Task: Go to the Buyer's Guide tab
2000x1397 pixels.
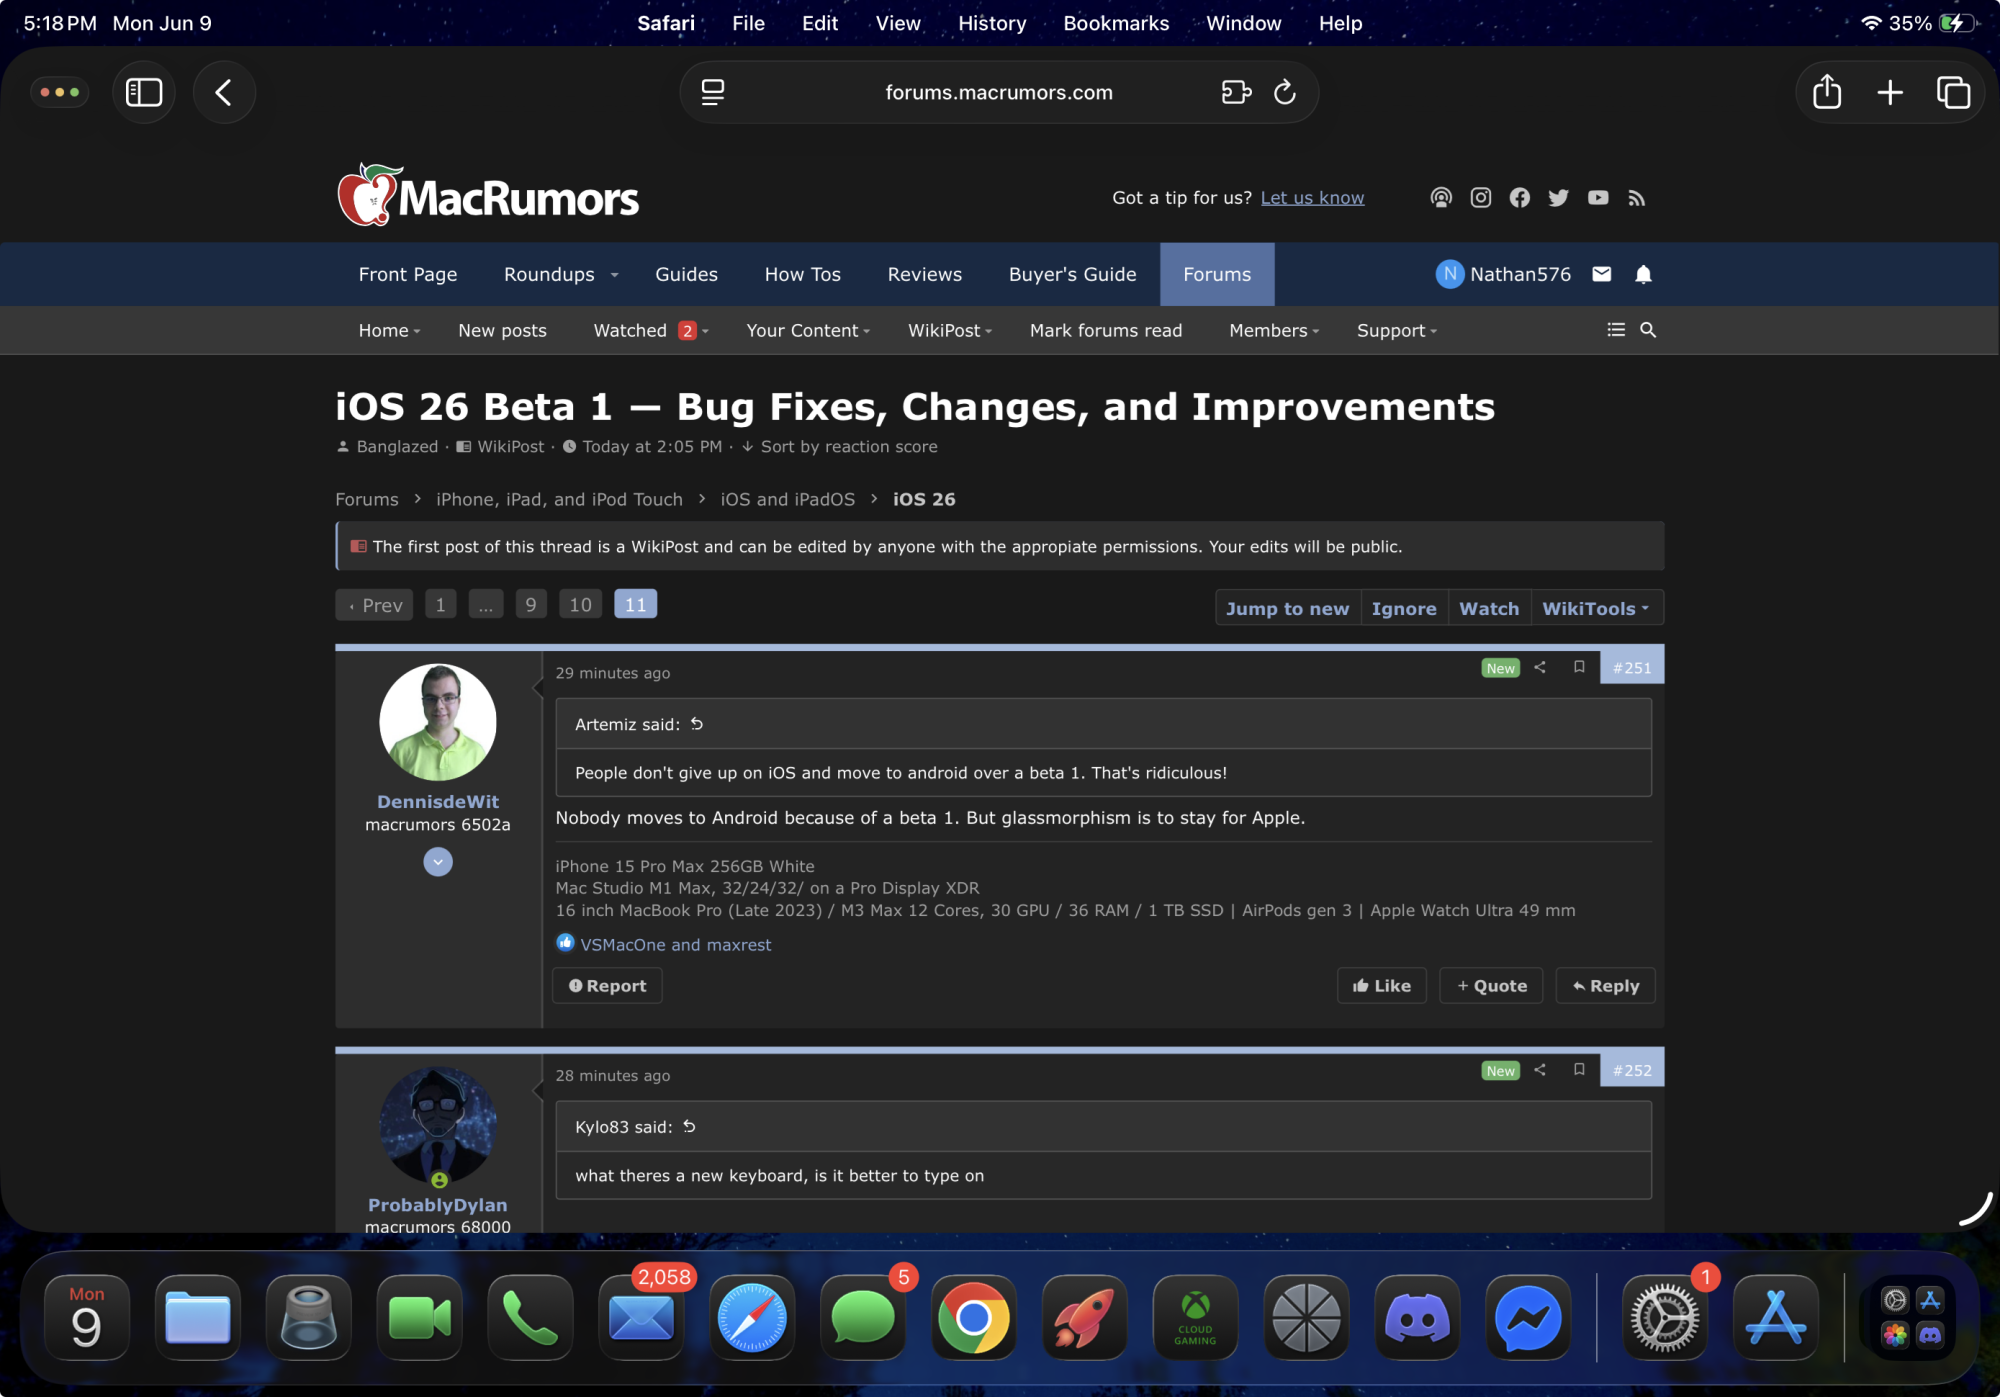Action: (1072, 274)
